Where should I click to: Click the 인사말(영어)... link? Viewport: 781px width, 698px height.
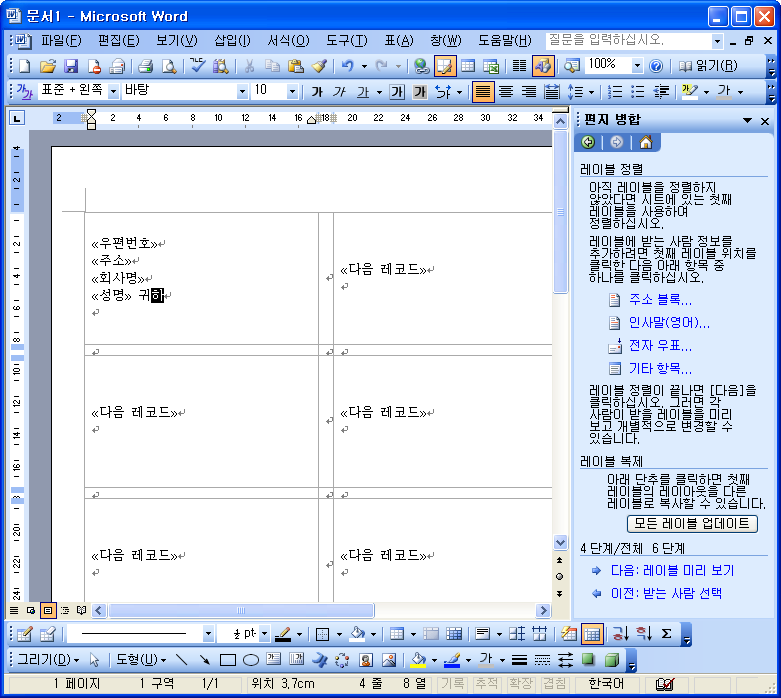coord(669,323)
